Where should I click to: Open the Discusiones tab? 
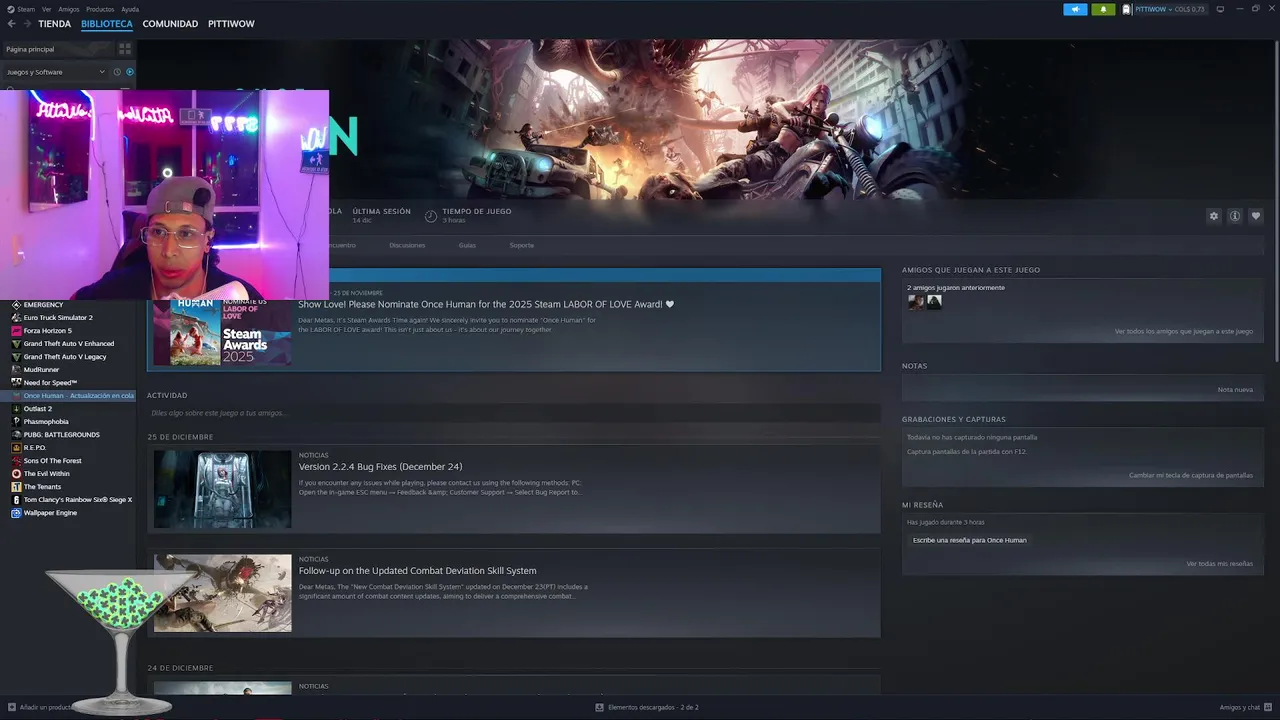(x=407, y=245)
